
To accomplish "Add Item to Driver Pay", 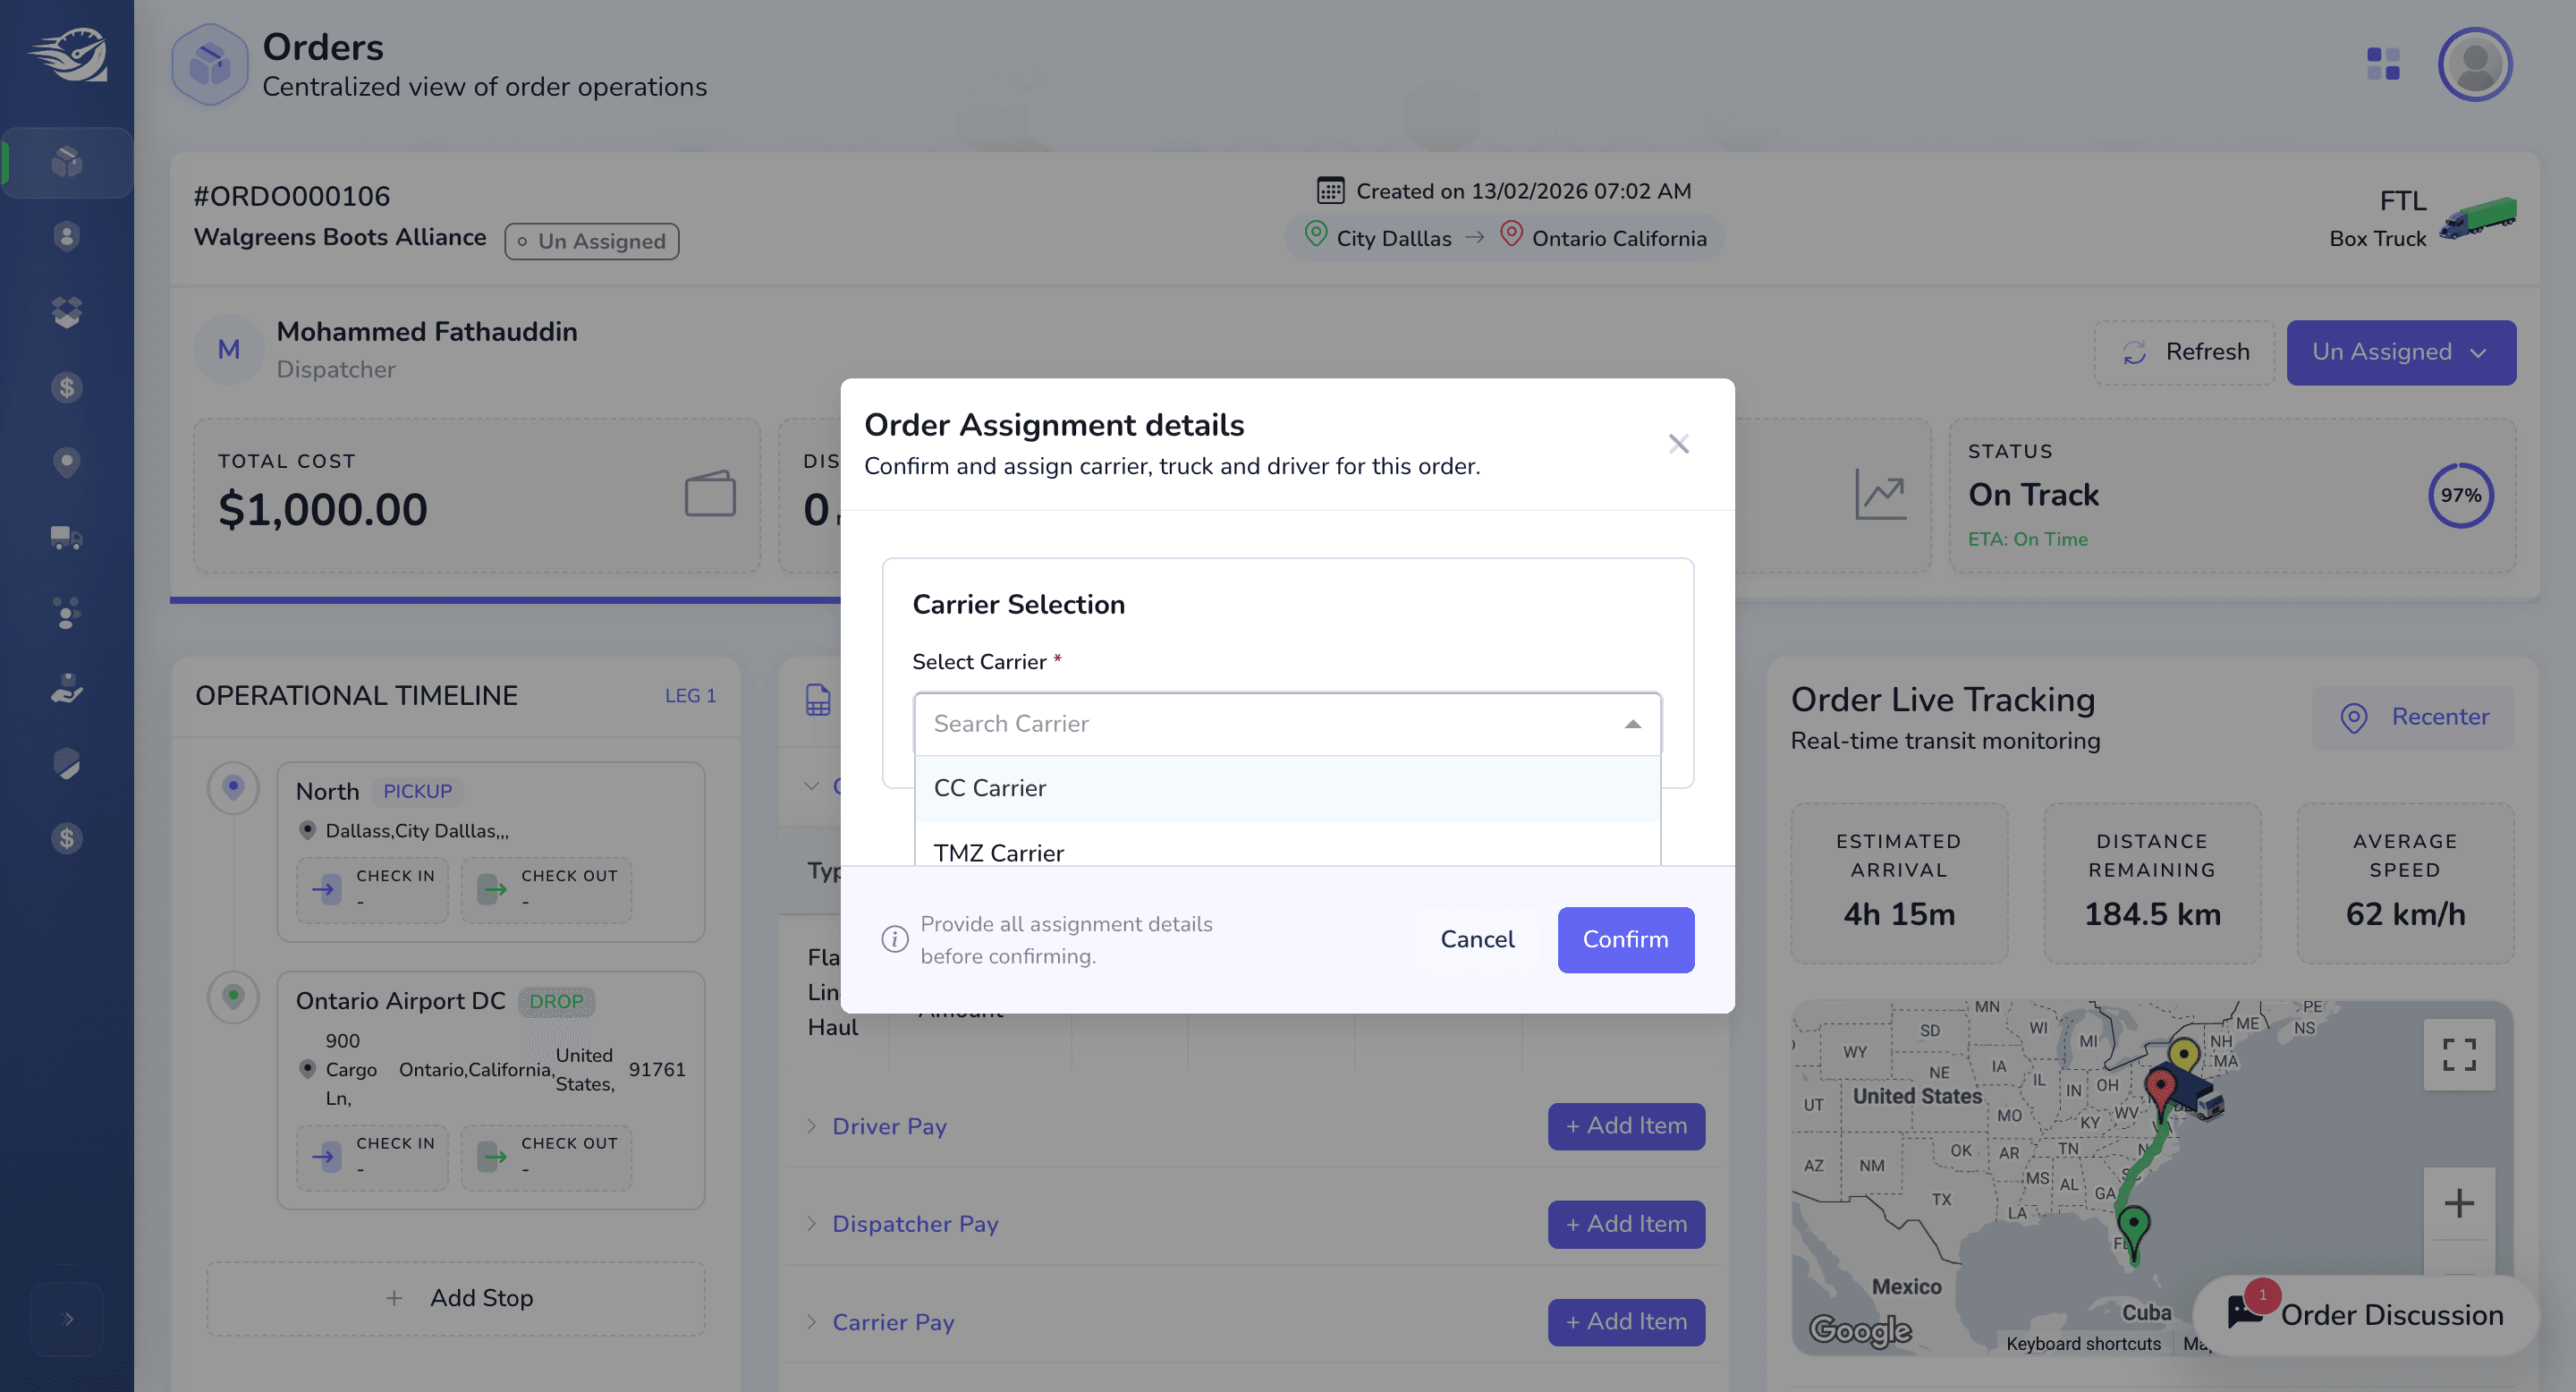I will (1626, 1126).
